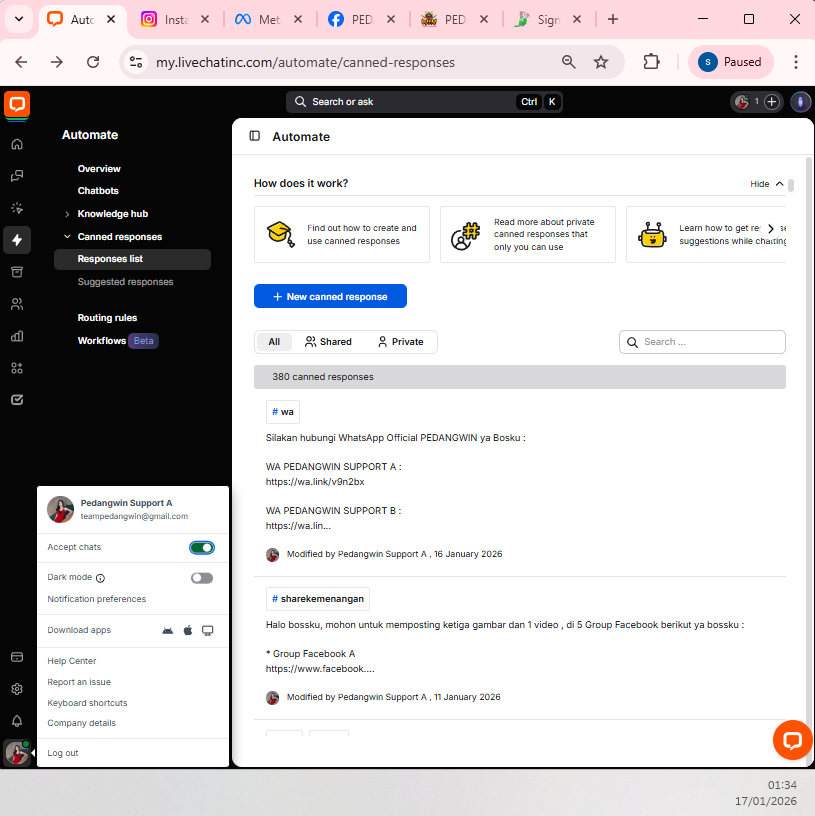Click Apple download app icon

(x=188, y=631)
